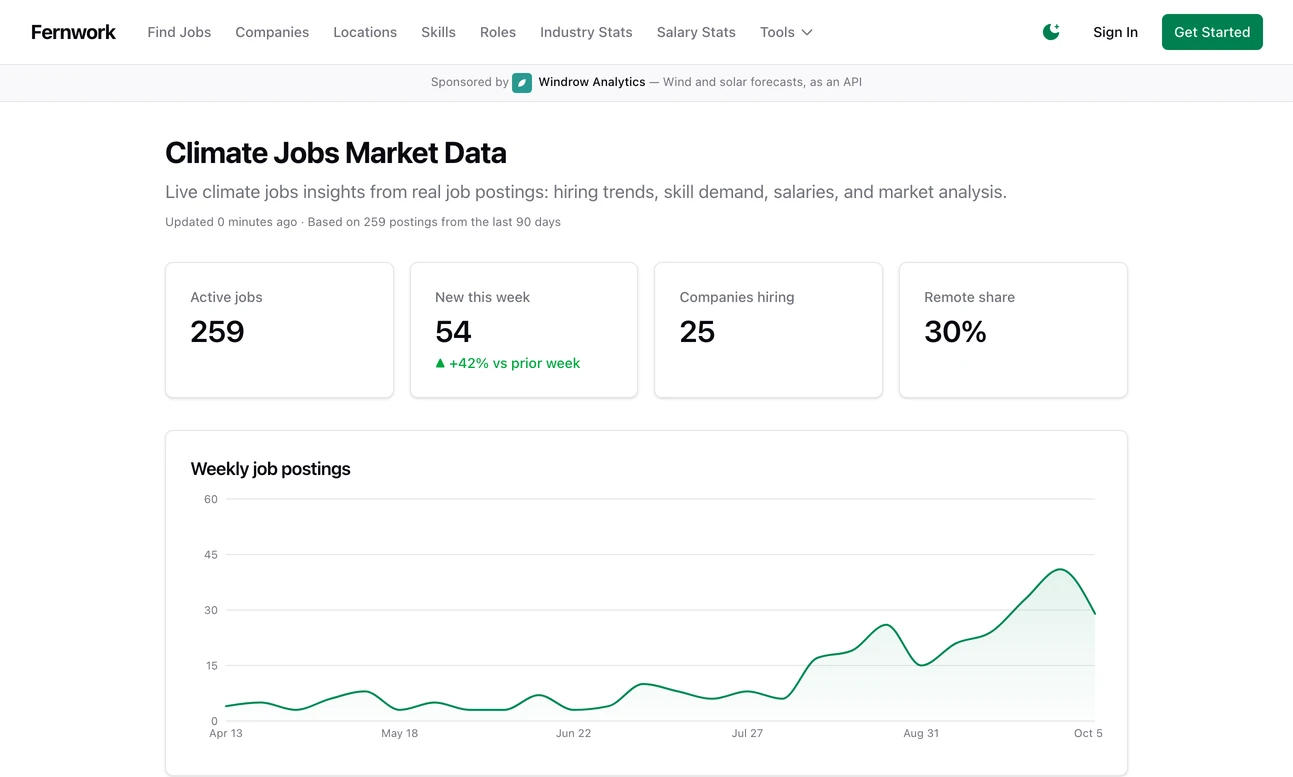Select the Skills nav item

pyautogui.click(x=438, y=32)
